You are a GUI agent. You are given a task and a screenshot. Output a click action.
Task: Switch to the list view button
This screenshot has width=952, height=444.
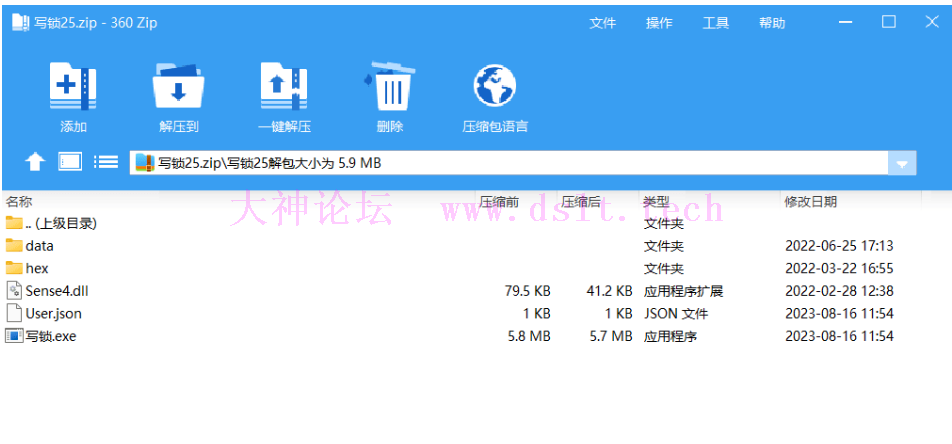[106, 162]
